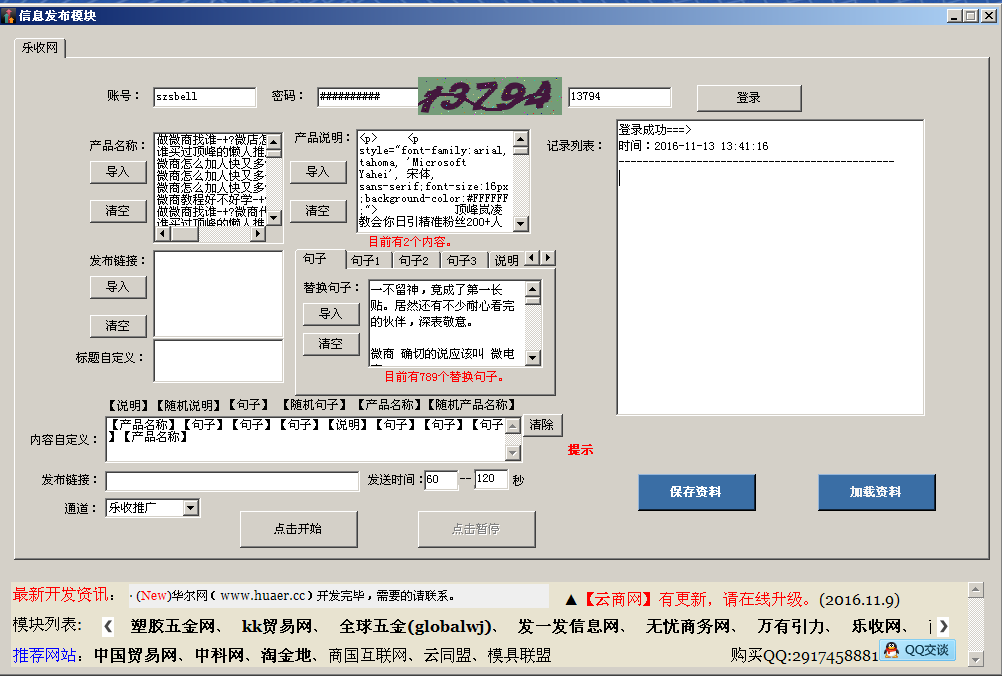Click tab strip right scroll arrow
This screenshot has height=676, width=1002.
(548, 257)
